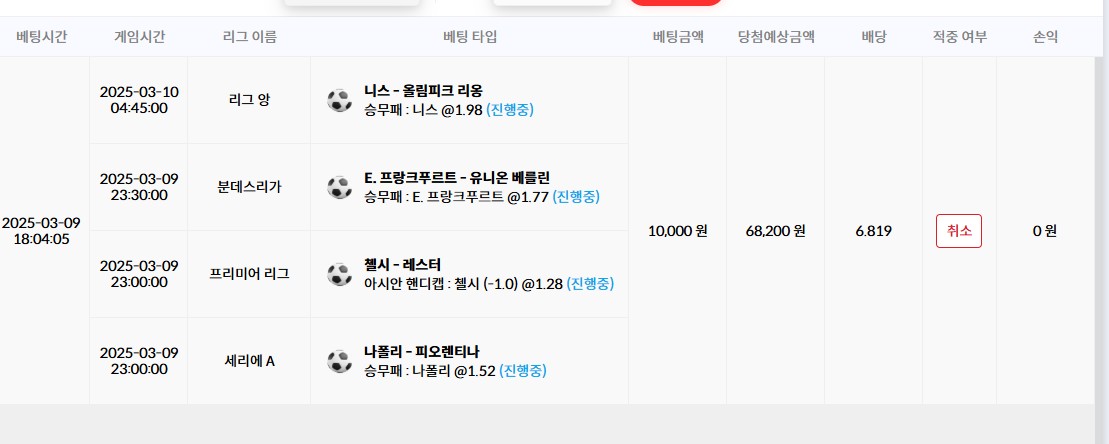
Task: Click the soccer ball icon for E. 프랑크푸르트 match
Action: coord(339,187)
